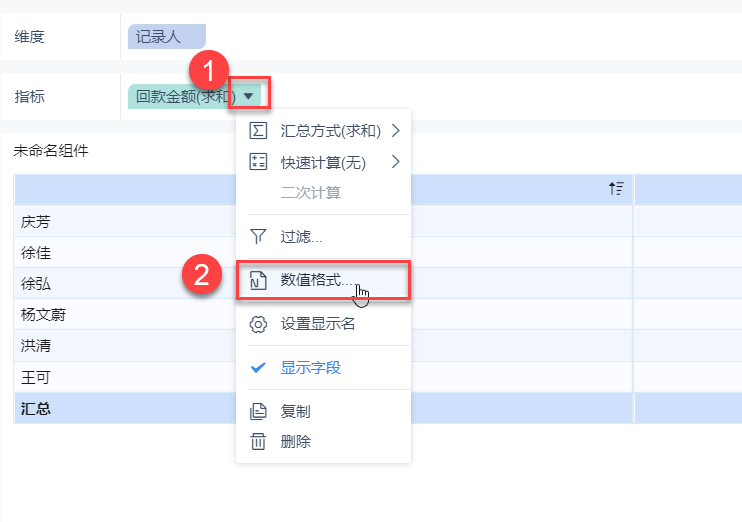Click the trash icon beside 删除
742x522 pixels.
[258, 441]
